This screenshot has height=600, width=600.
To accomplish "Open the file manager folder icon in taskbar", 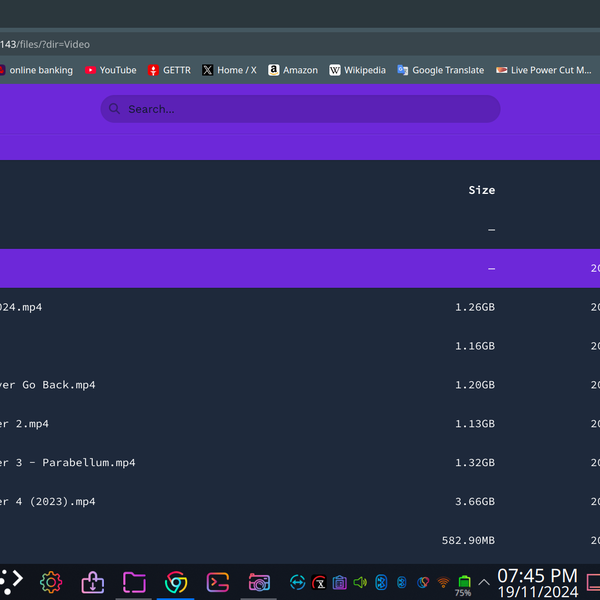I will coord(134,582).
